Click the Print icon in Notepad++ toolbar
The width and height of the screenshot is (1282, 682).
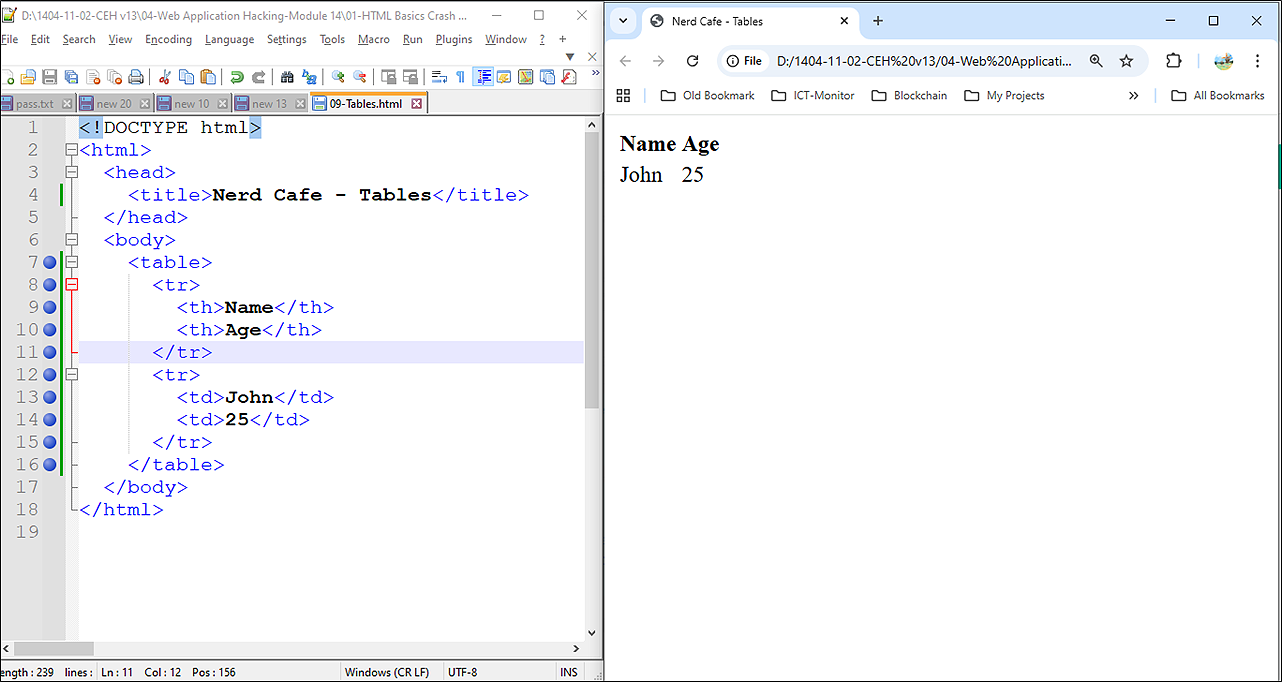136,77
